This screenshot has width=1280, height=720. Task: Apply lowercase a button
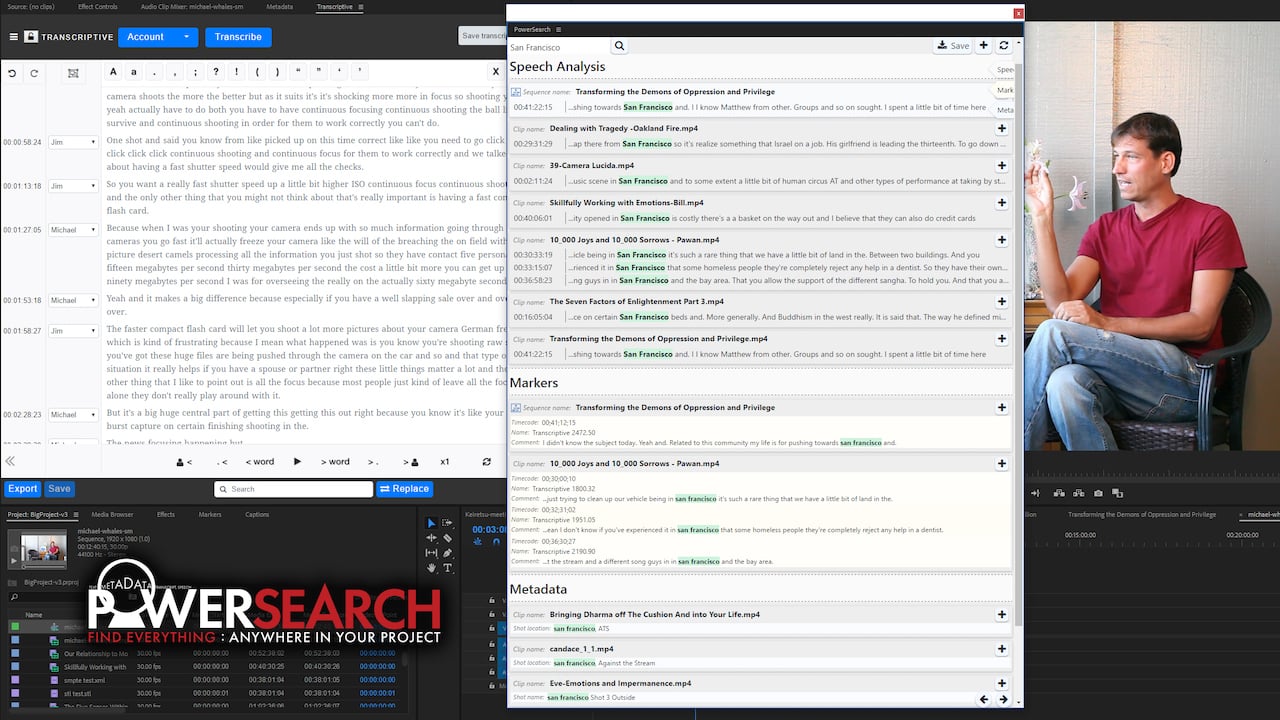click(134, 72)
